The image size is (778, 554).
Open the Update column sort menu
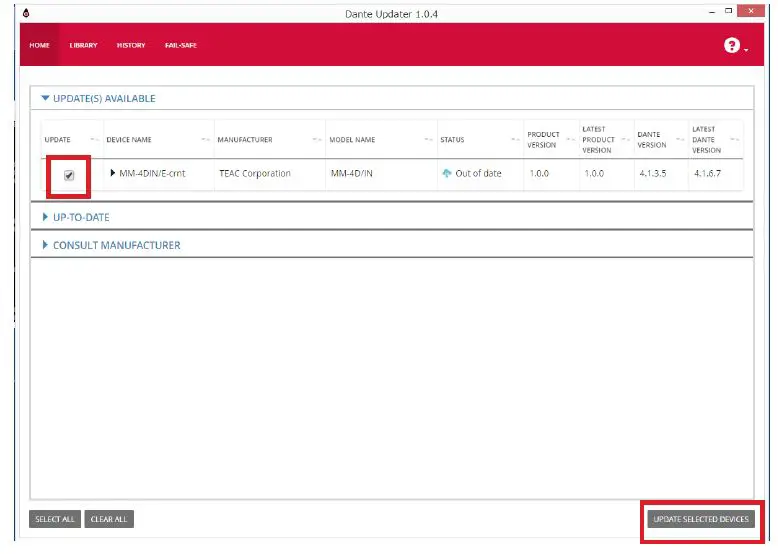(94, 139)
